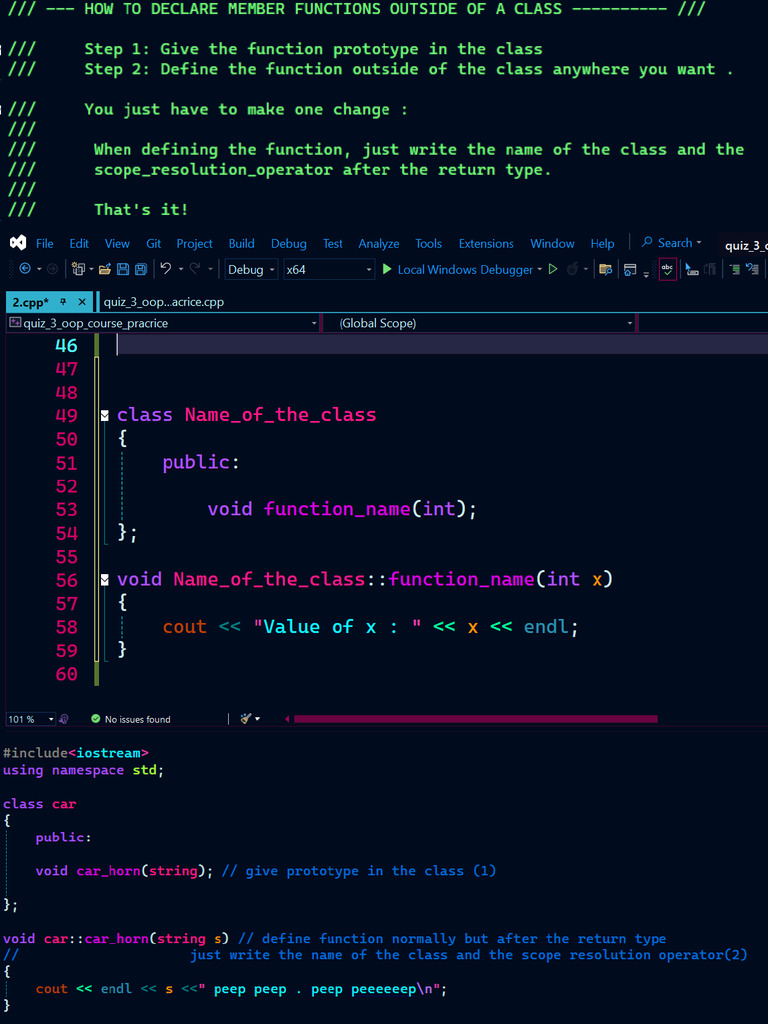The image size is (768, 1024).
Task: Open the Project menu
Action: click(x=195, y=243)
